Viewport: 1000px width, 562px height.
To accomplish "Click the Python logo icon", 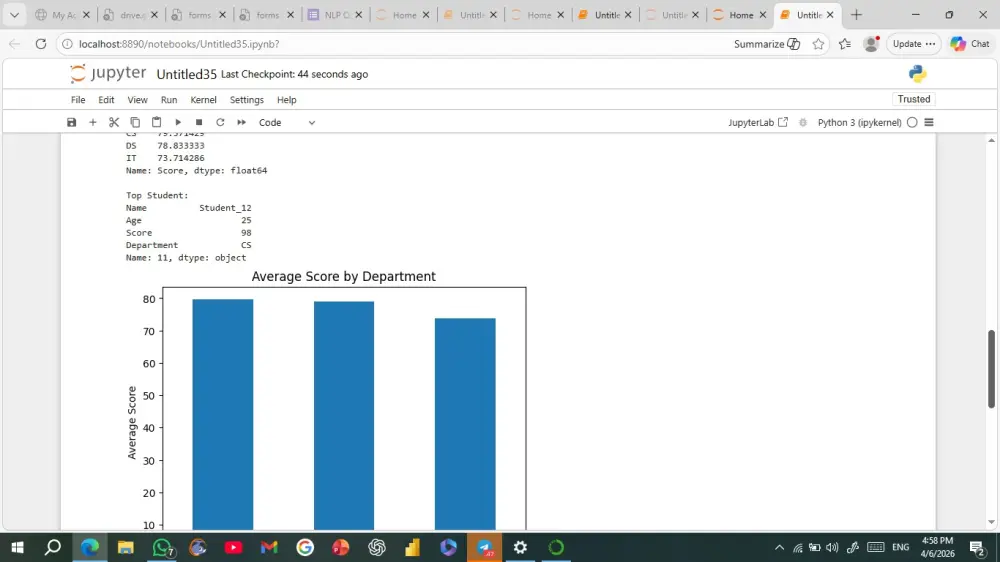I will 917,74.
